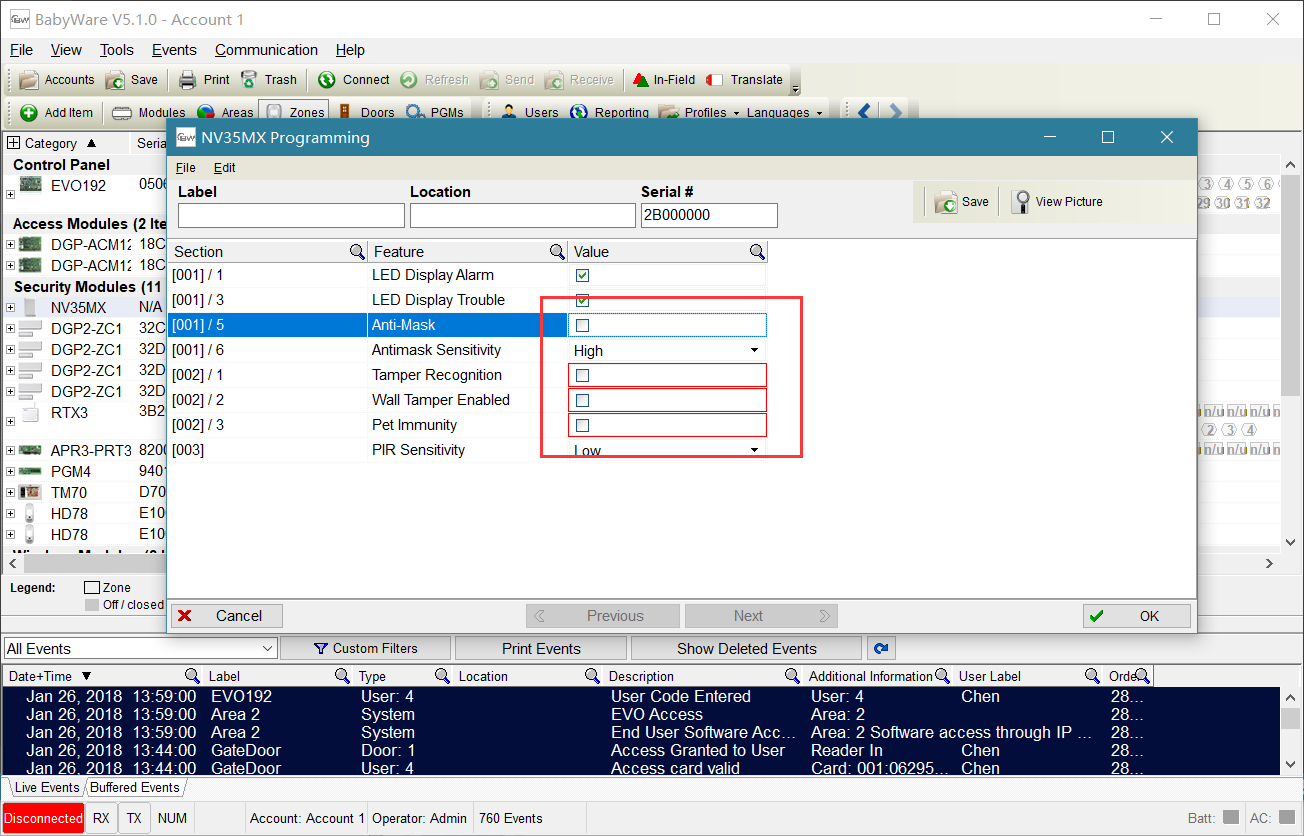Select the Zones toolbar button
Screen dimensions: 1304x836
(x=295, y=113)
